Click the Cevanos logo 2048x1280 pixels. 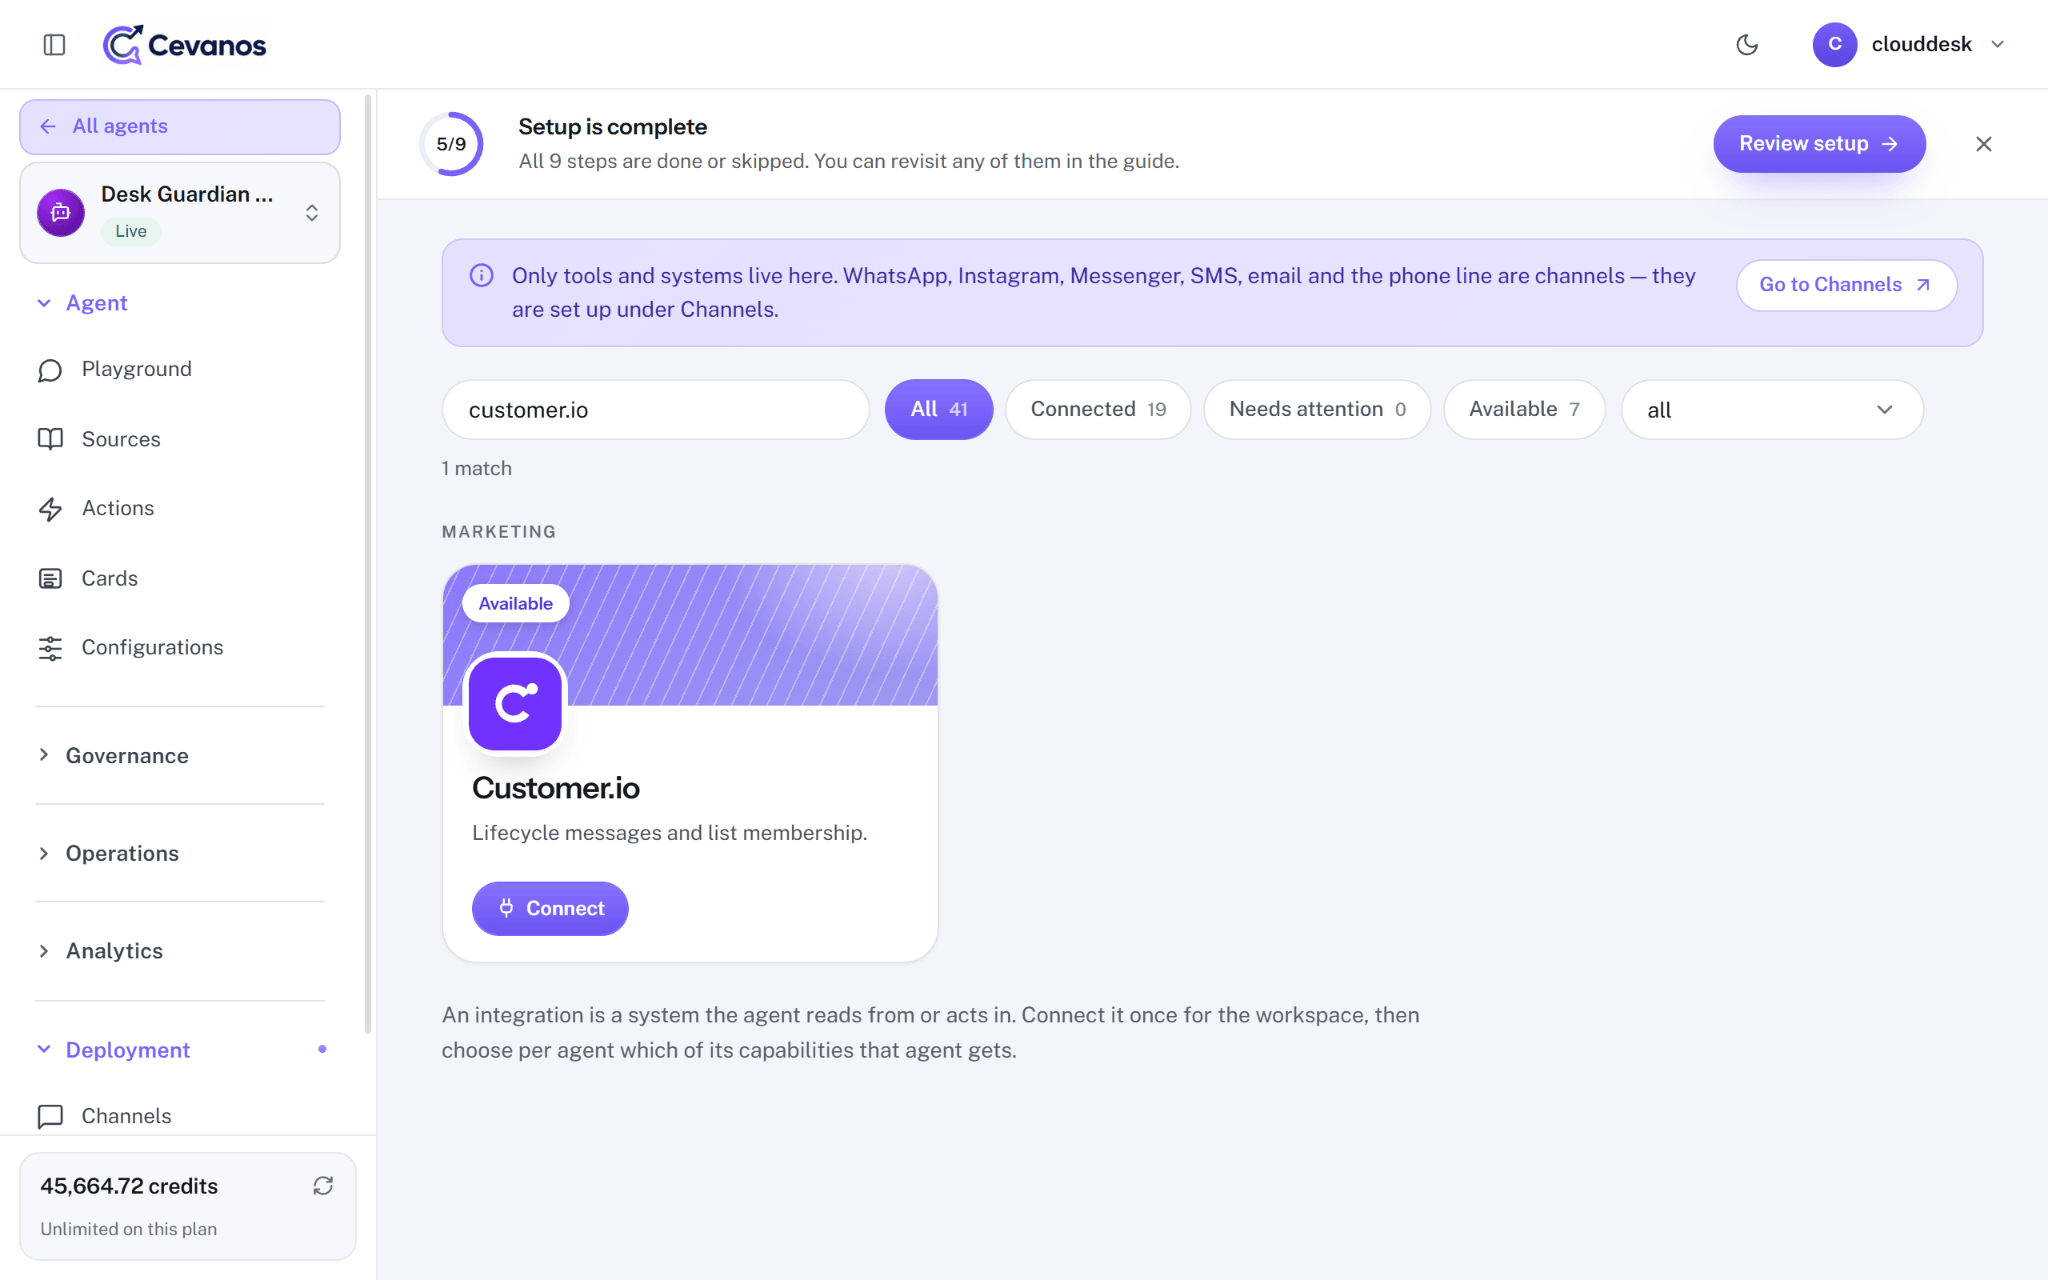184,44
